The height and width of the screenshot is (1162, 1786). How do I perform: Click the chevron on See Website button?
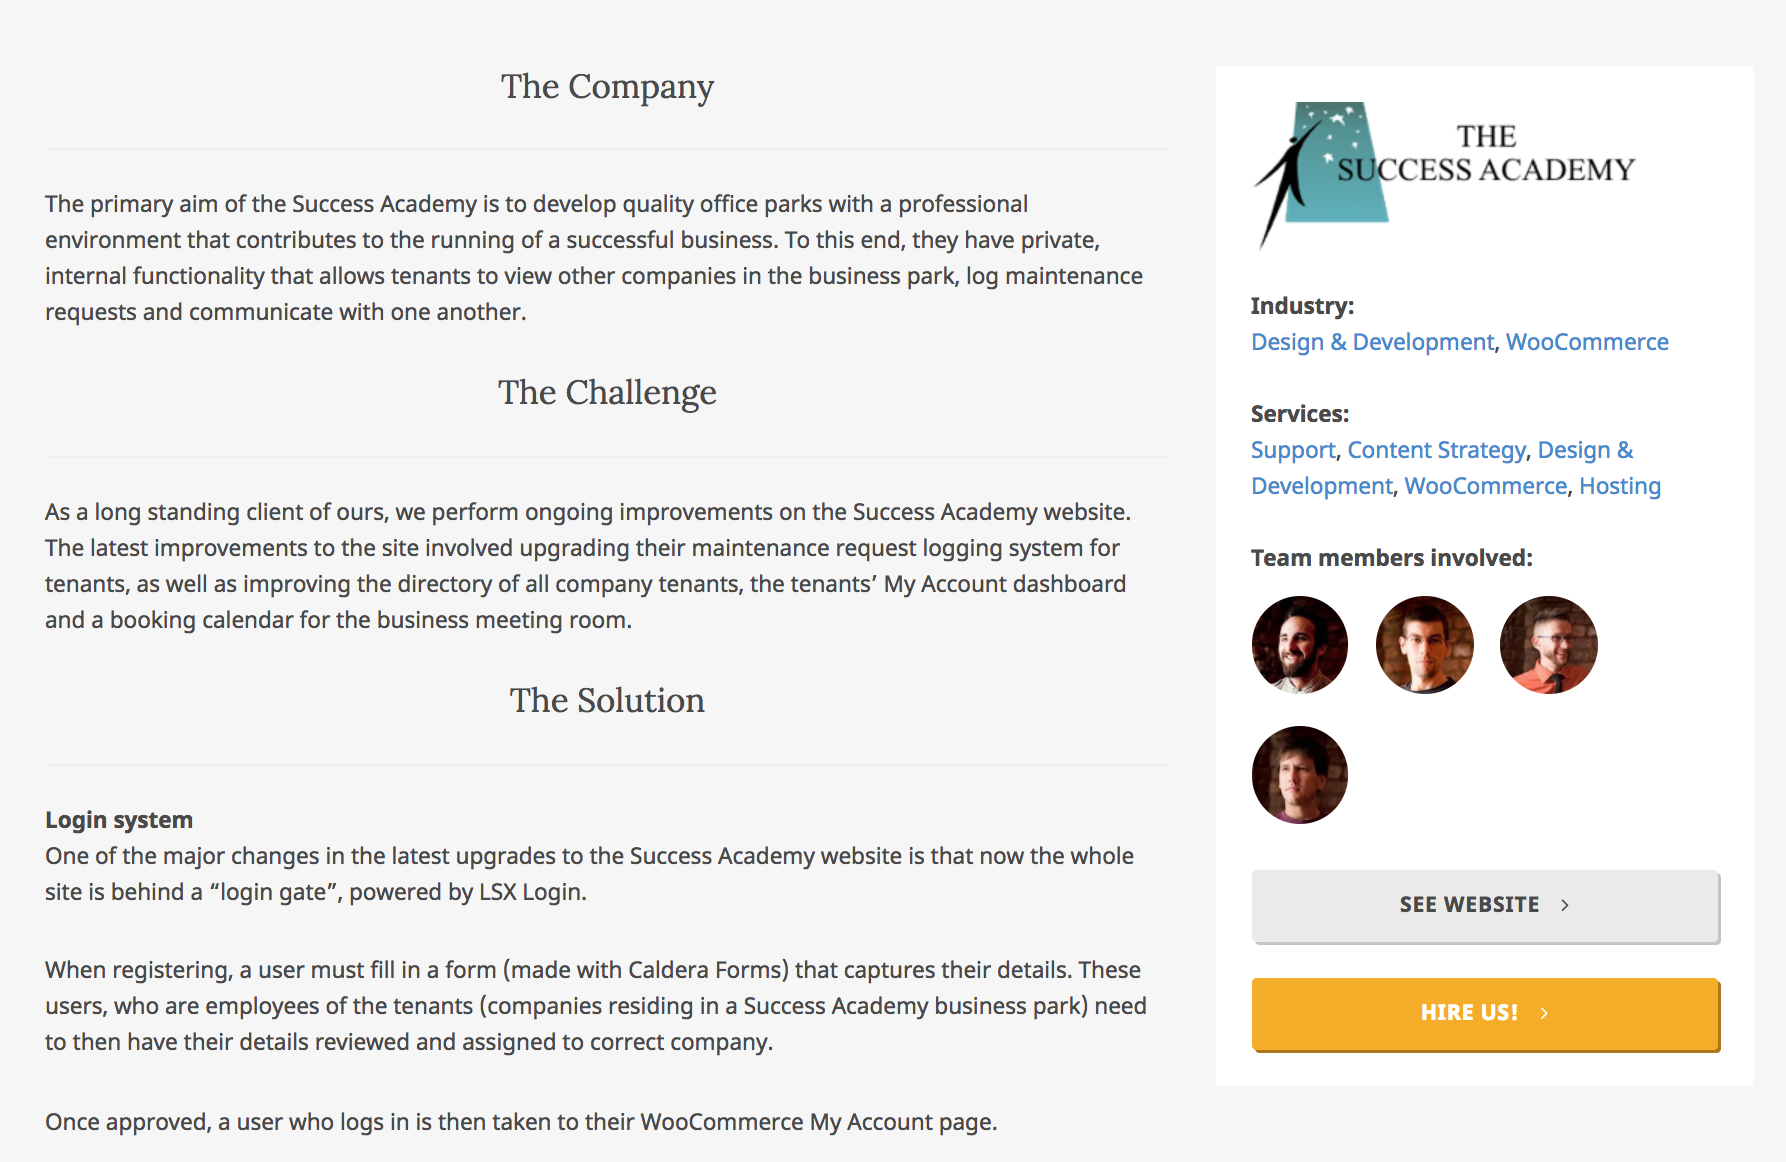(x=1565, y=905)
